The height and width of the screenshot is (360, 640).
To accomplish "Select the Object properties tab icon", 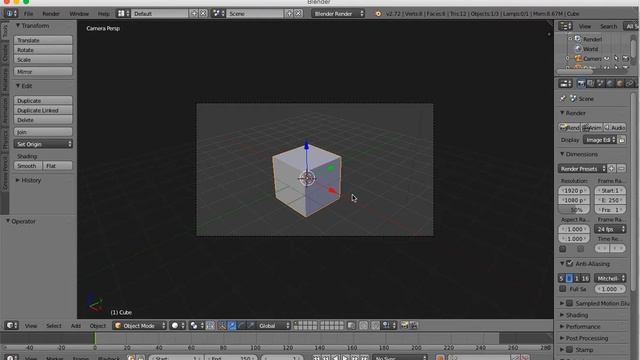I will point(620,83).
